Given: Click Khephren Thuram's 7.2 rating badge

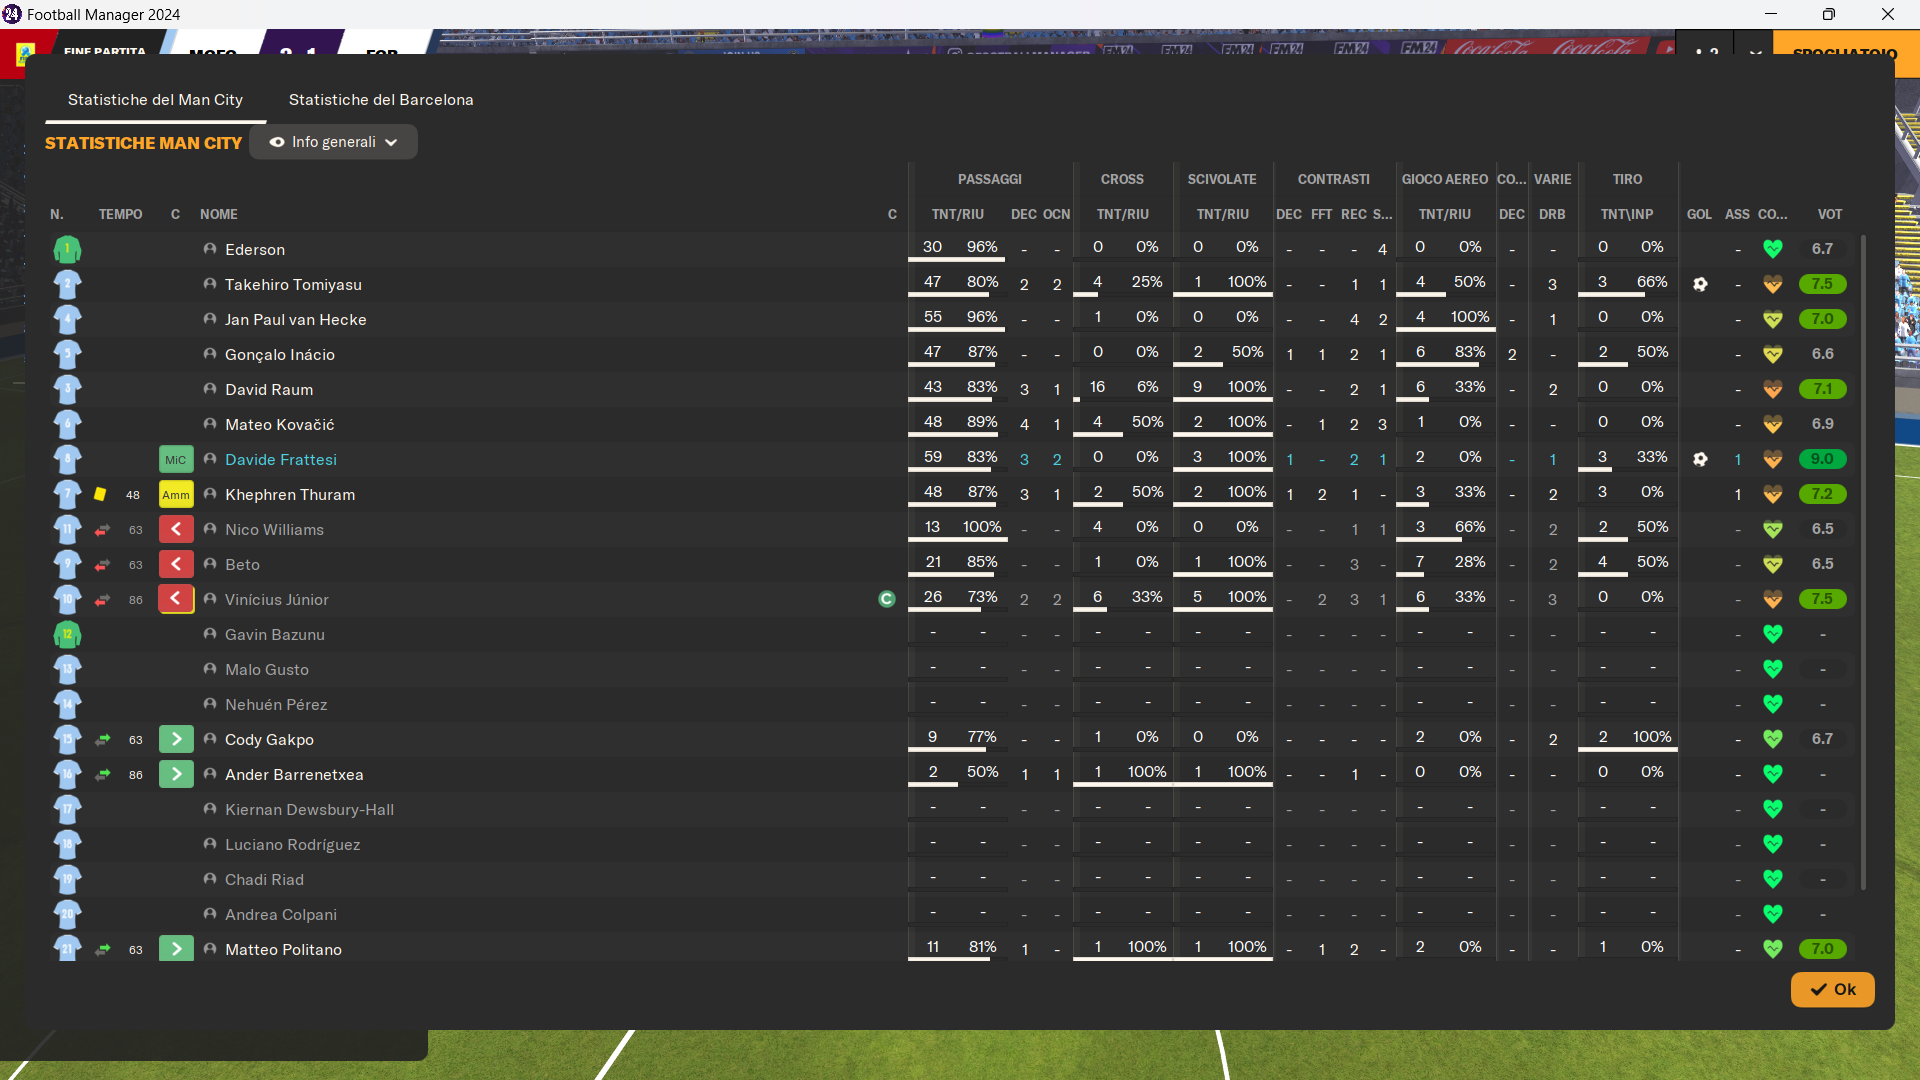Looking at the screenshot, I should pos(1822,494).
